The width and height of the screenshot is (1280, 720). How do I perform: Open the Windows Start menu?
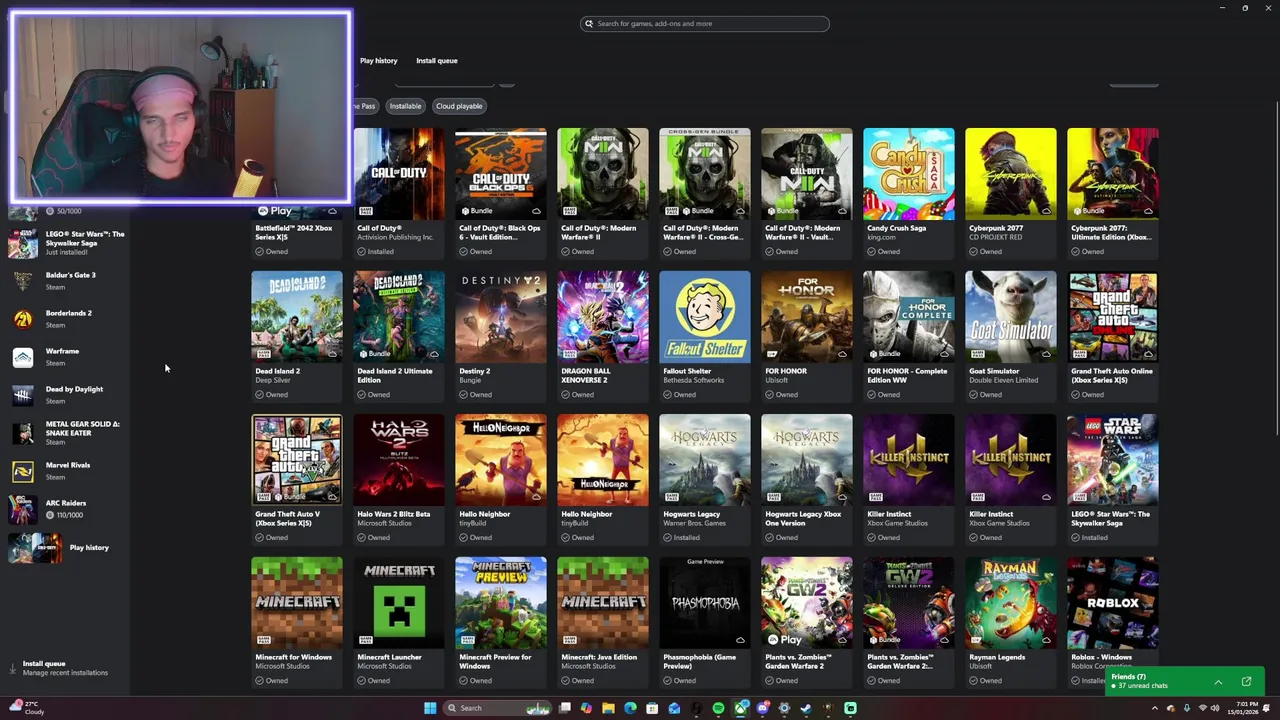pos(430,708)
